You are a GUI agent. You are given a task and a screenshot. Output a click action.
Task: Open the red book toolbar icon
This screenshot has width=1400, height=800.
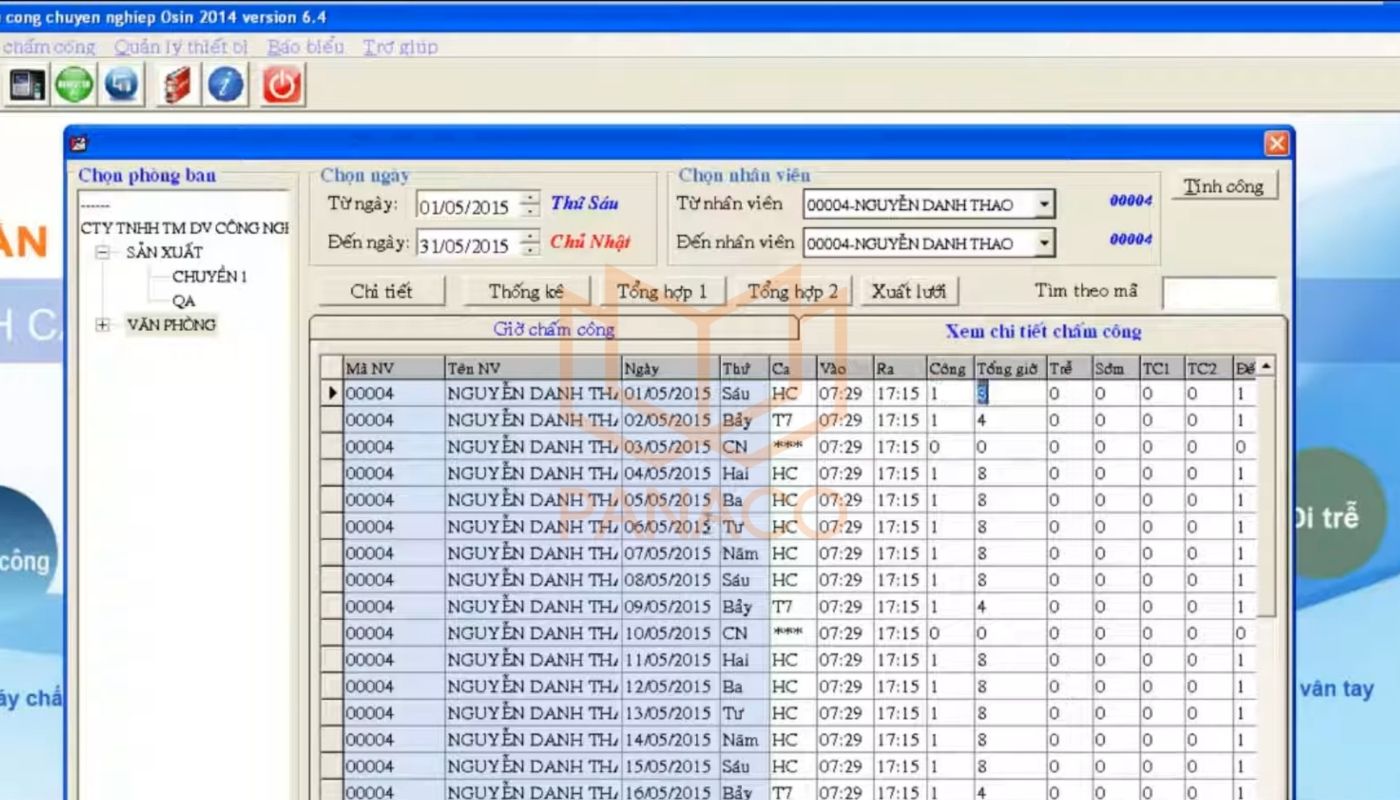(x=178, y=85)
